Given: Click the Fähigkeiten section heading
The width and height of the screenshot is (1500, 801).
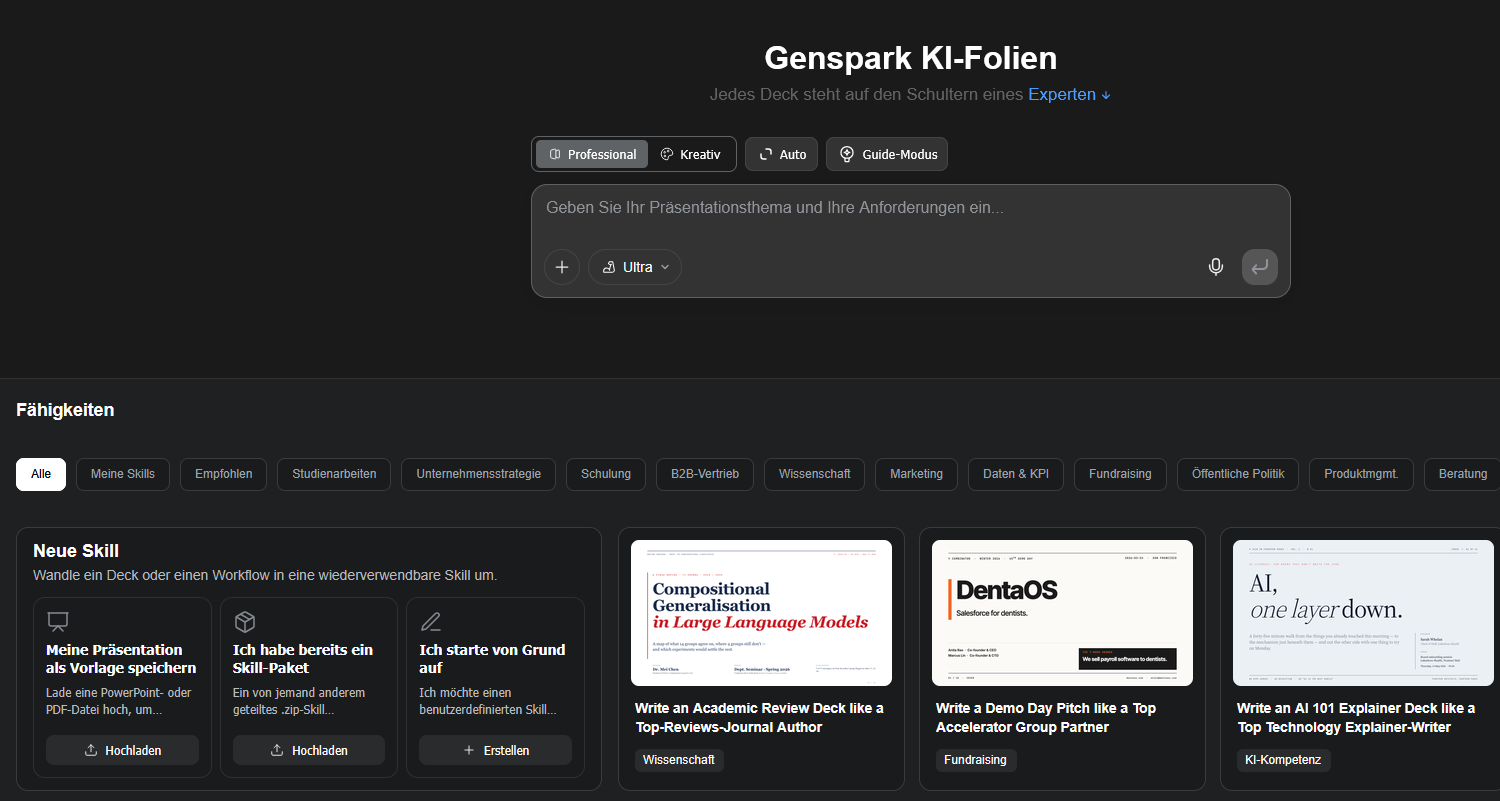Looking at the screenshot, I should pyautogui.click(x=65, y=410).
